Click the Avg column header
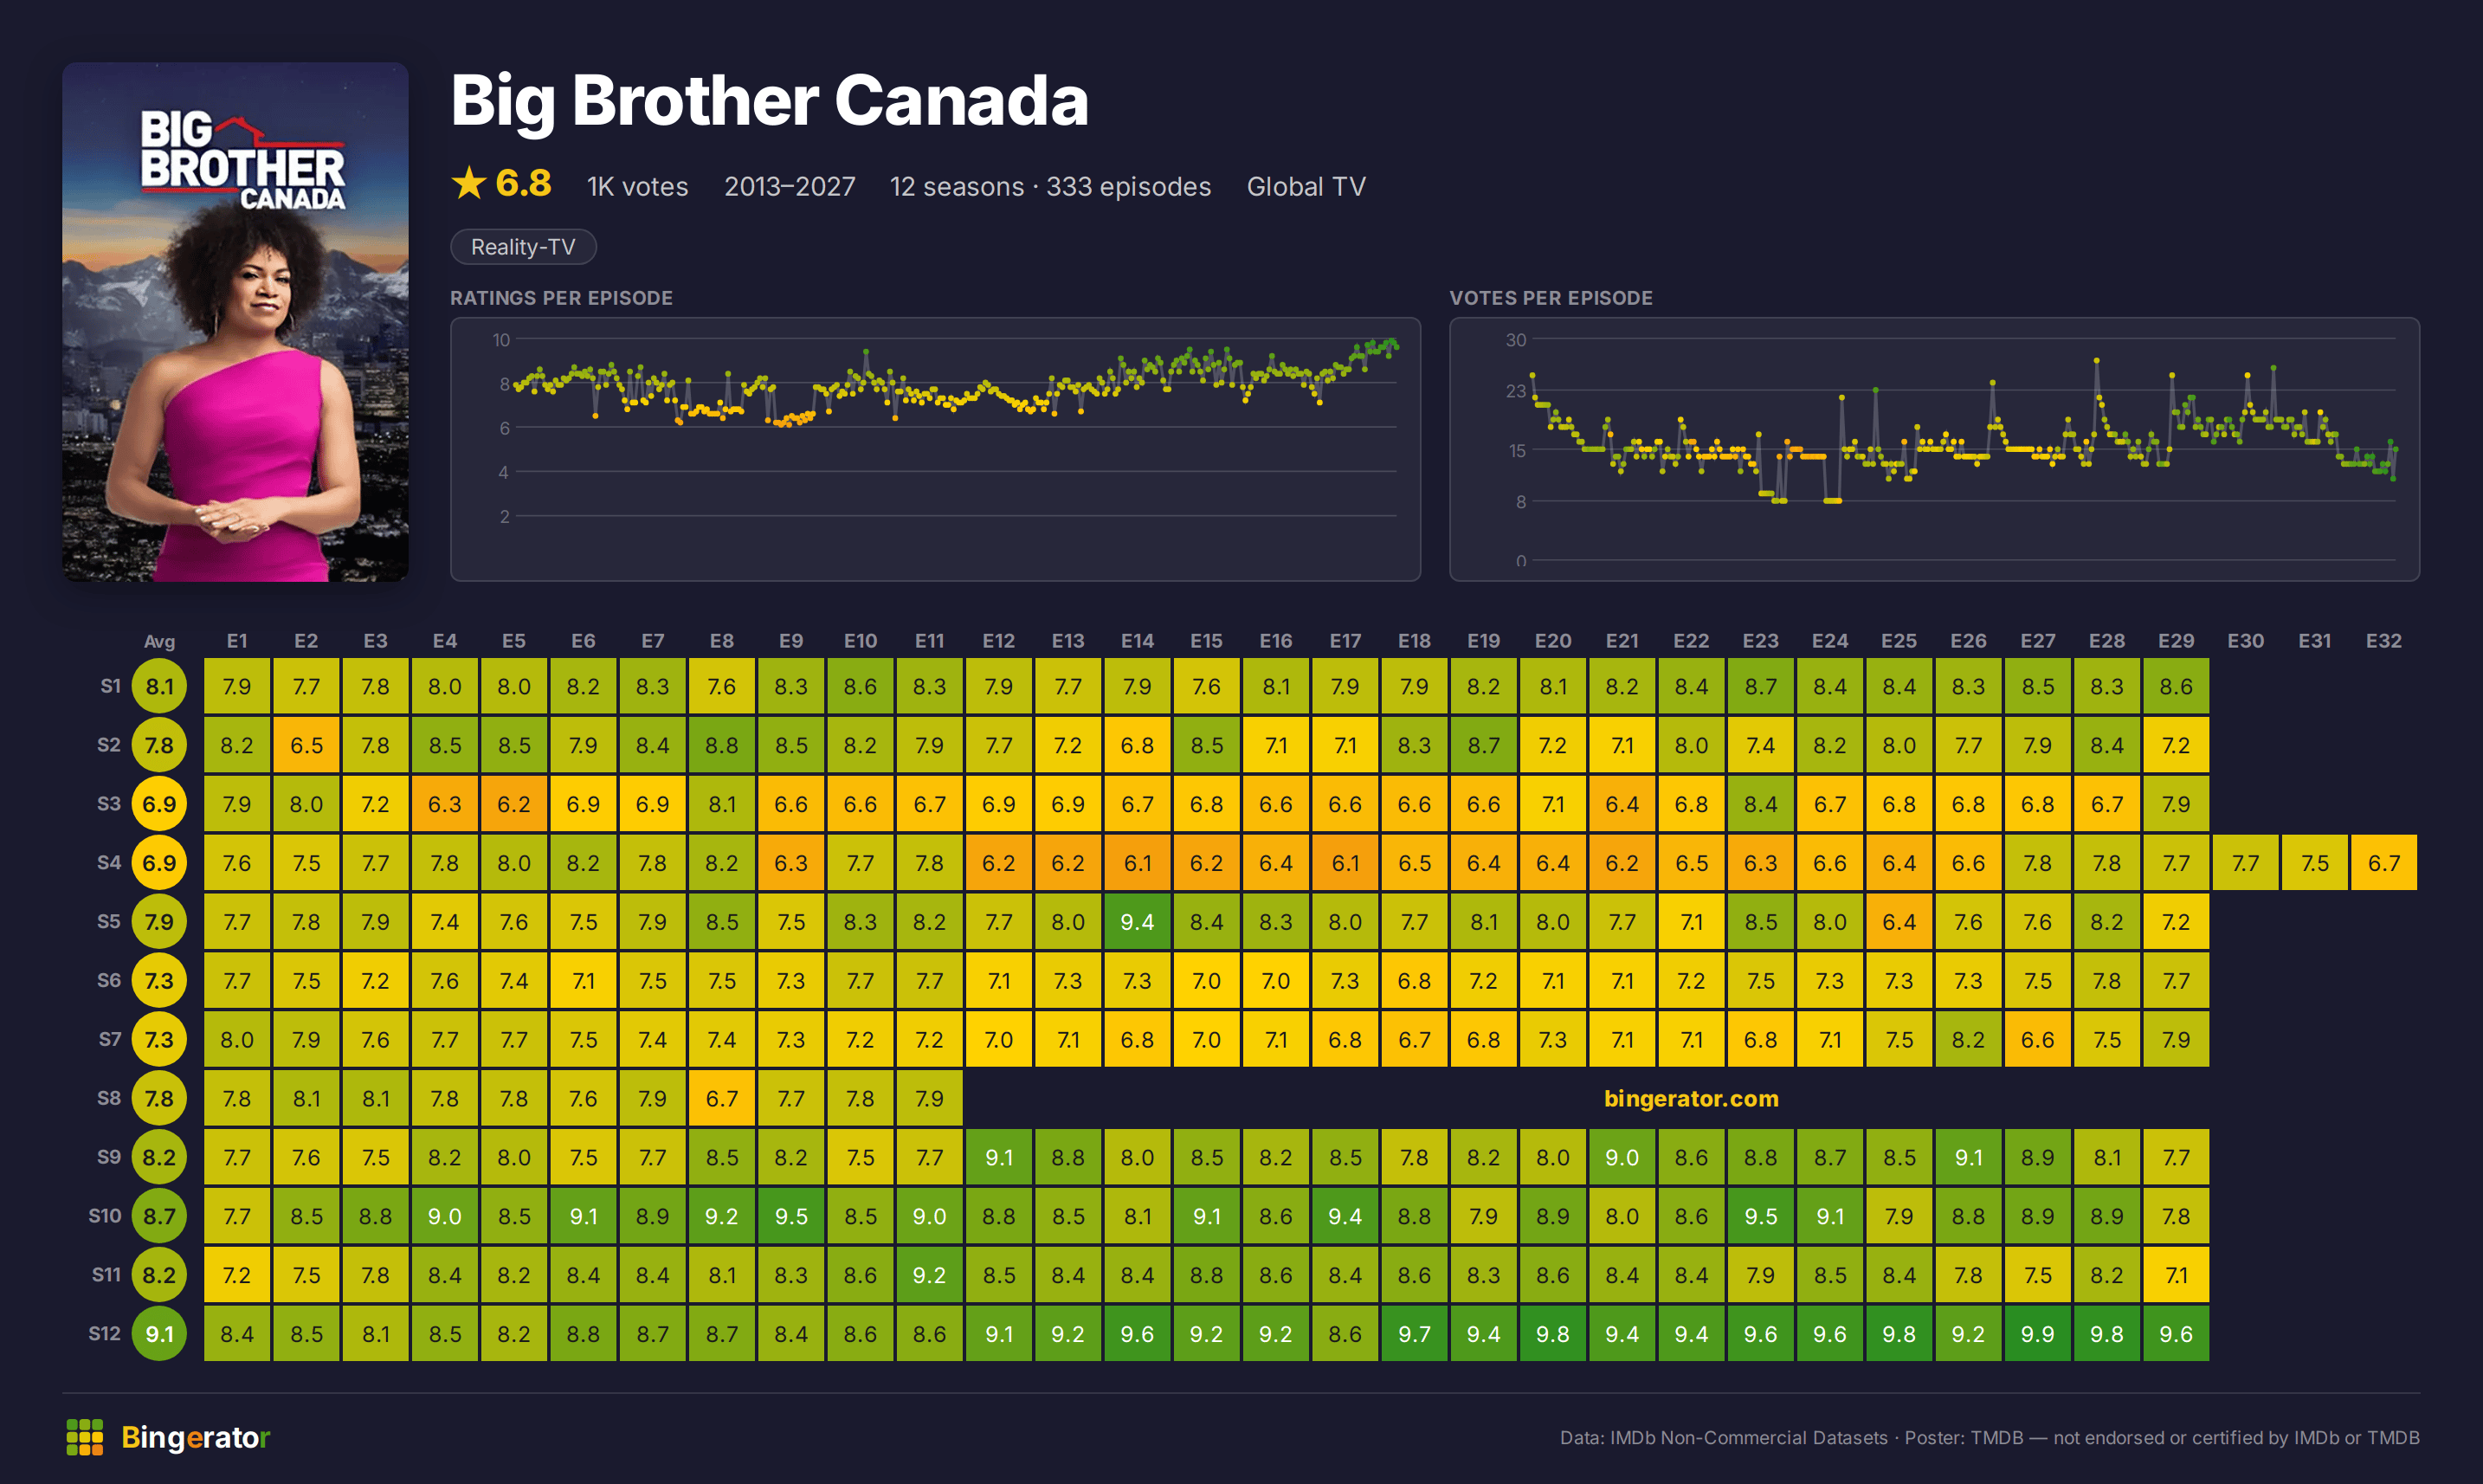Image resolution: width=2483 pixels, height=1484 pixels. click(x=159, y=641)
